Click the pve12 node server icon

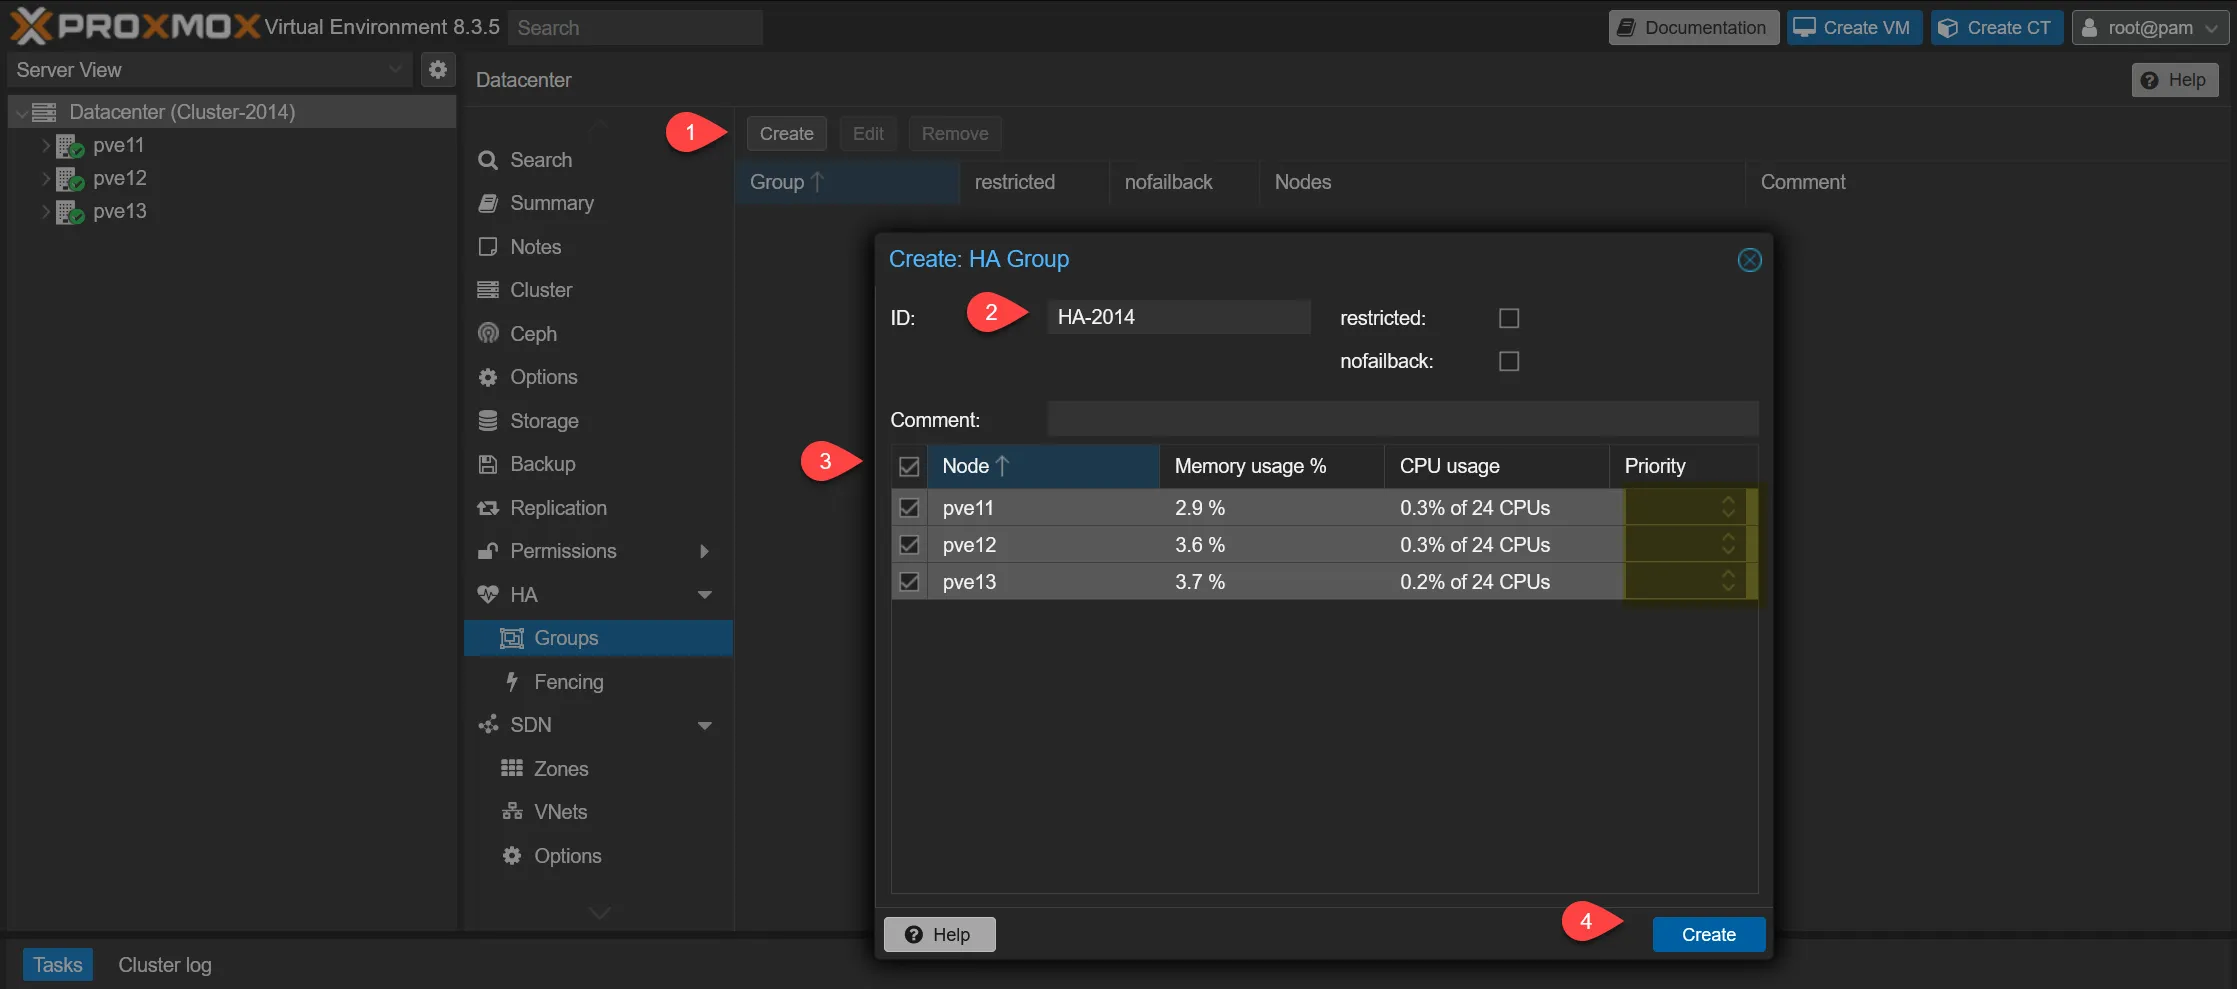[x=69, y=179]
